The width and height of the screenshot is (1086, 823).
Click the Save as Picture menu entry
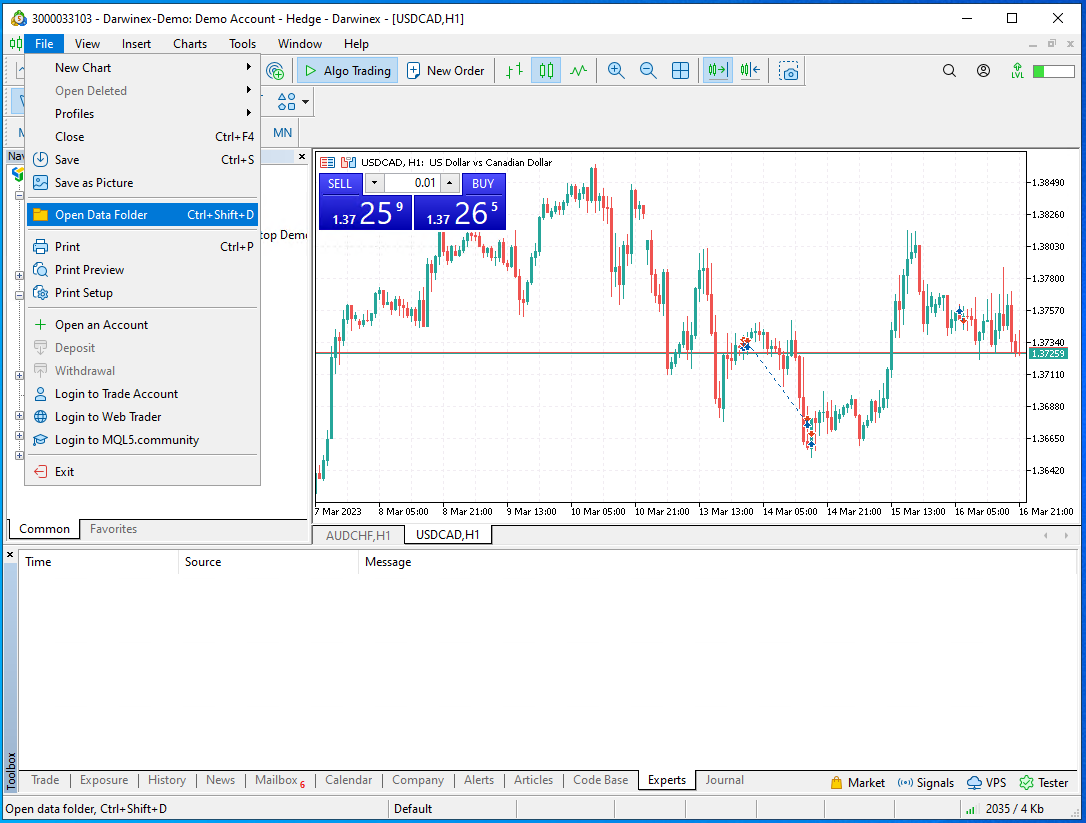pos(143,183)
